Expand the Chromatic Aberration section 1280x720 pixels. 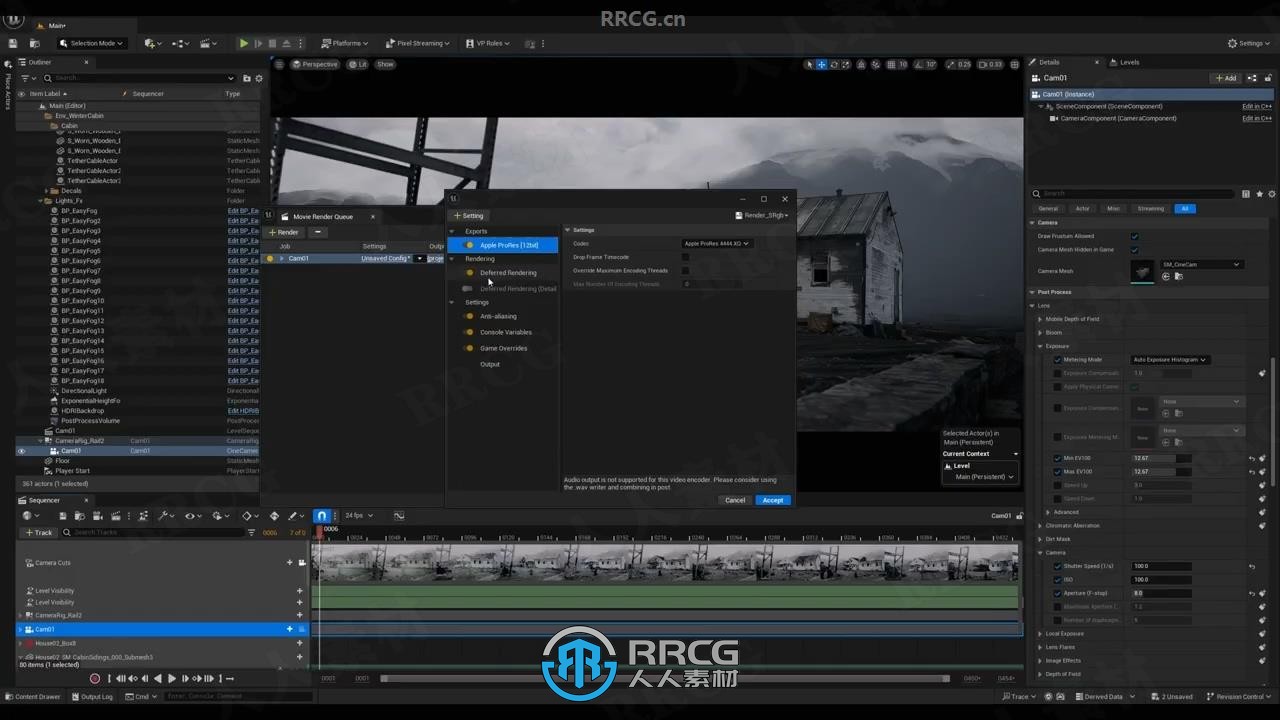1040,525
